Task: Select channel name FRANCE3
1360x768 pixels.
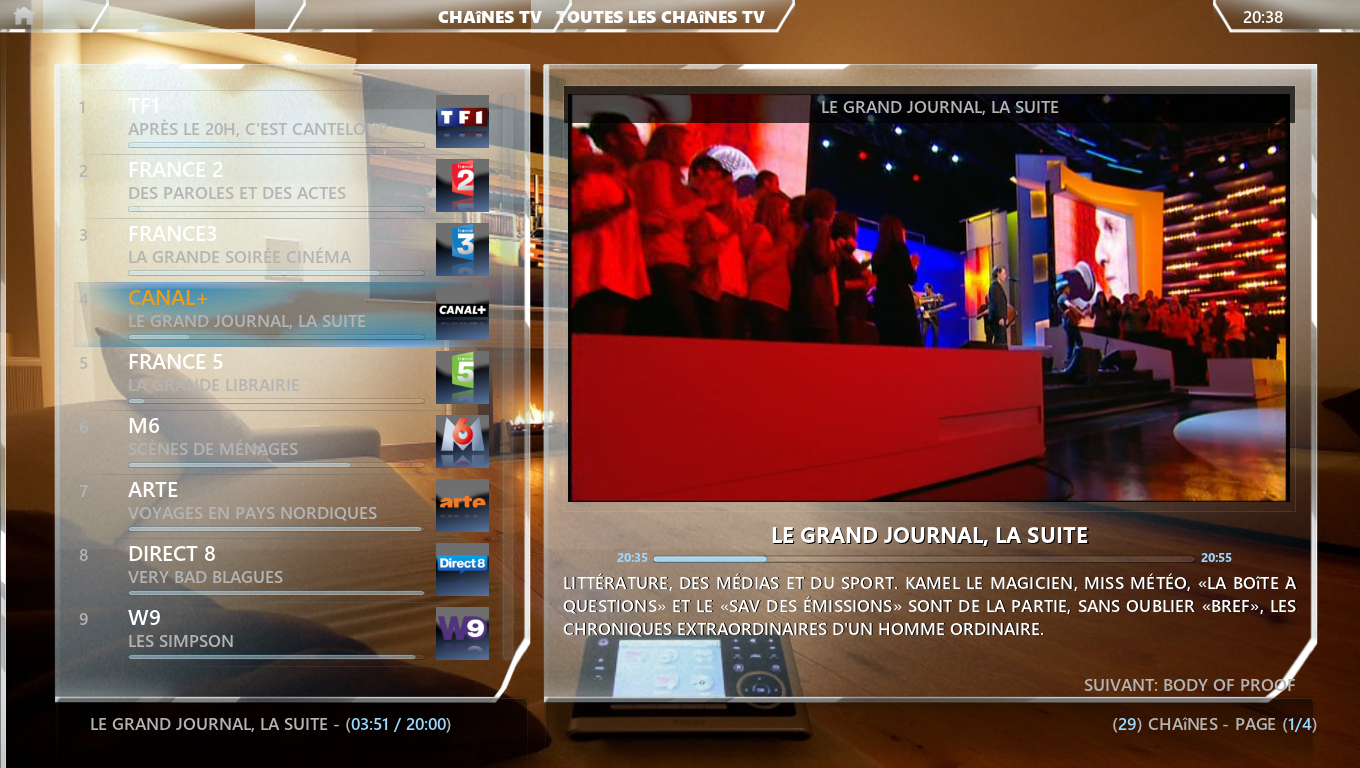Action: click(x=172, y=234)
